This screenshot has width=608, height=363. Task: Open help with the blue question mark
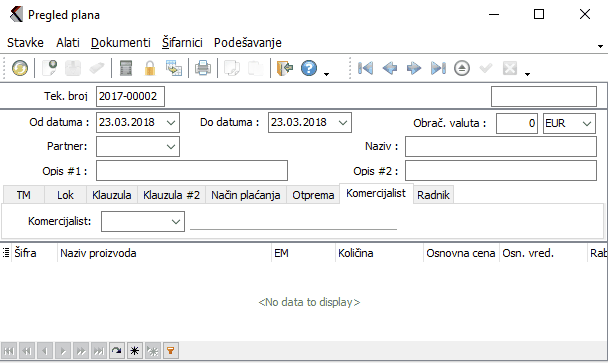[x=309, y=68]
